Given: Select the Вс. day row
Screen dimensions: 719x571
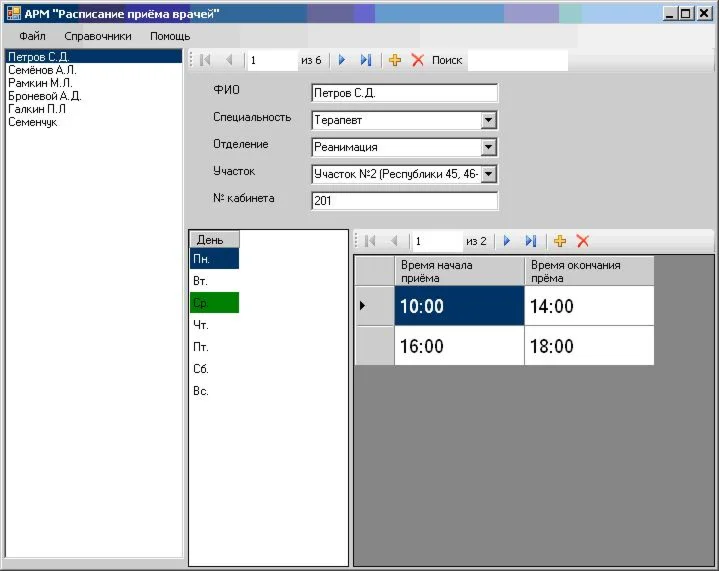Looking at the screenshot, I should (x=214, y=391).
